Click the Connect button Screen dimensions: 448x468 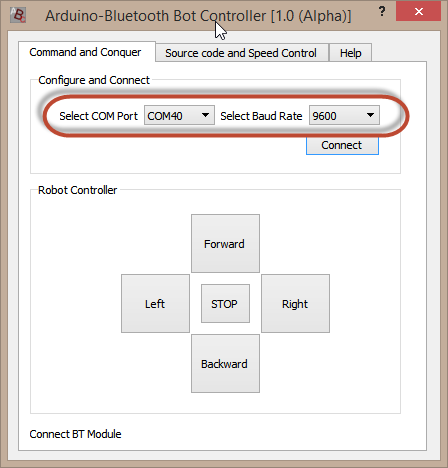[x=342, y=145]
